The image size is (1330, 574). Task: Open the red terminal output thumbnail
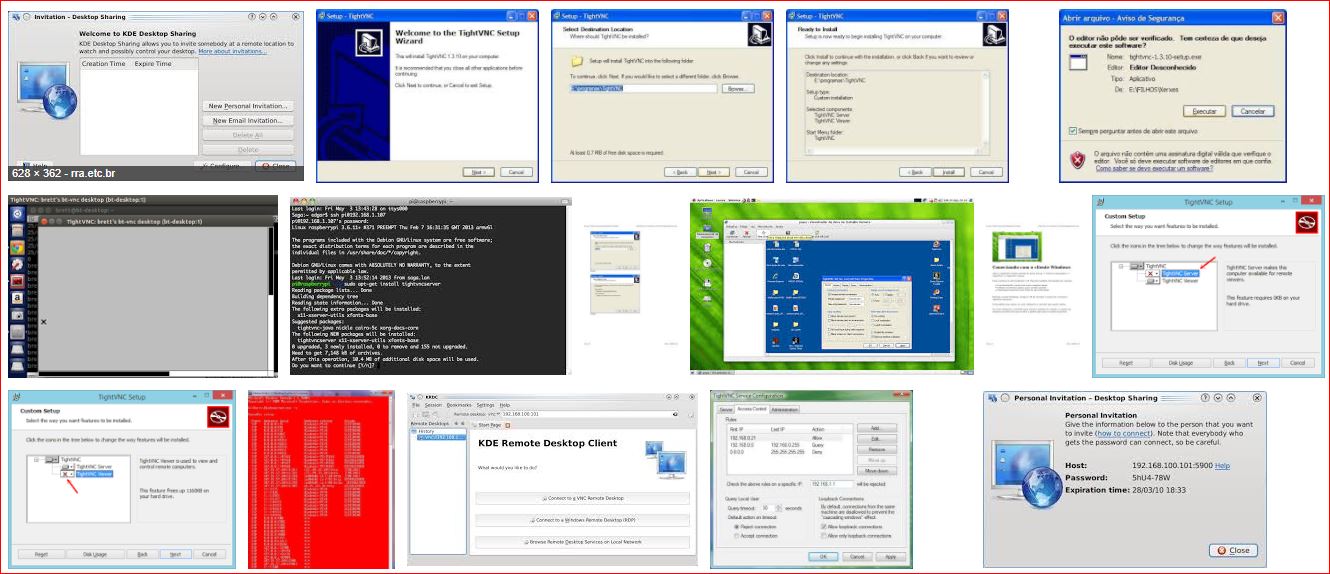coord(322,480)
